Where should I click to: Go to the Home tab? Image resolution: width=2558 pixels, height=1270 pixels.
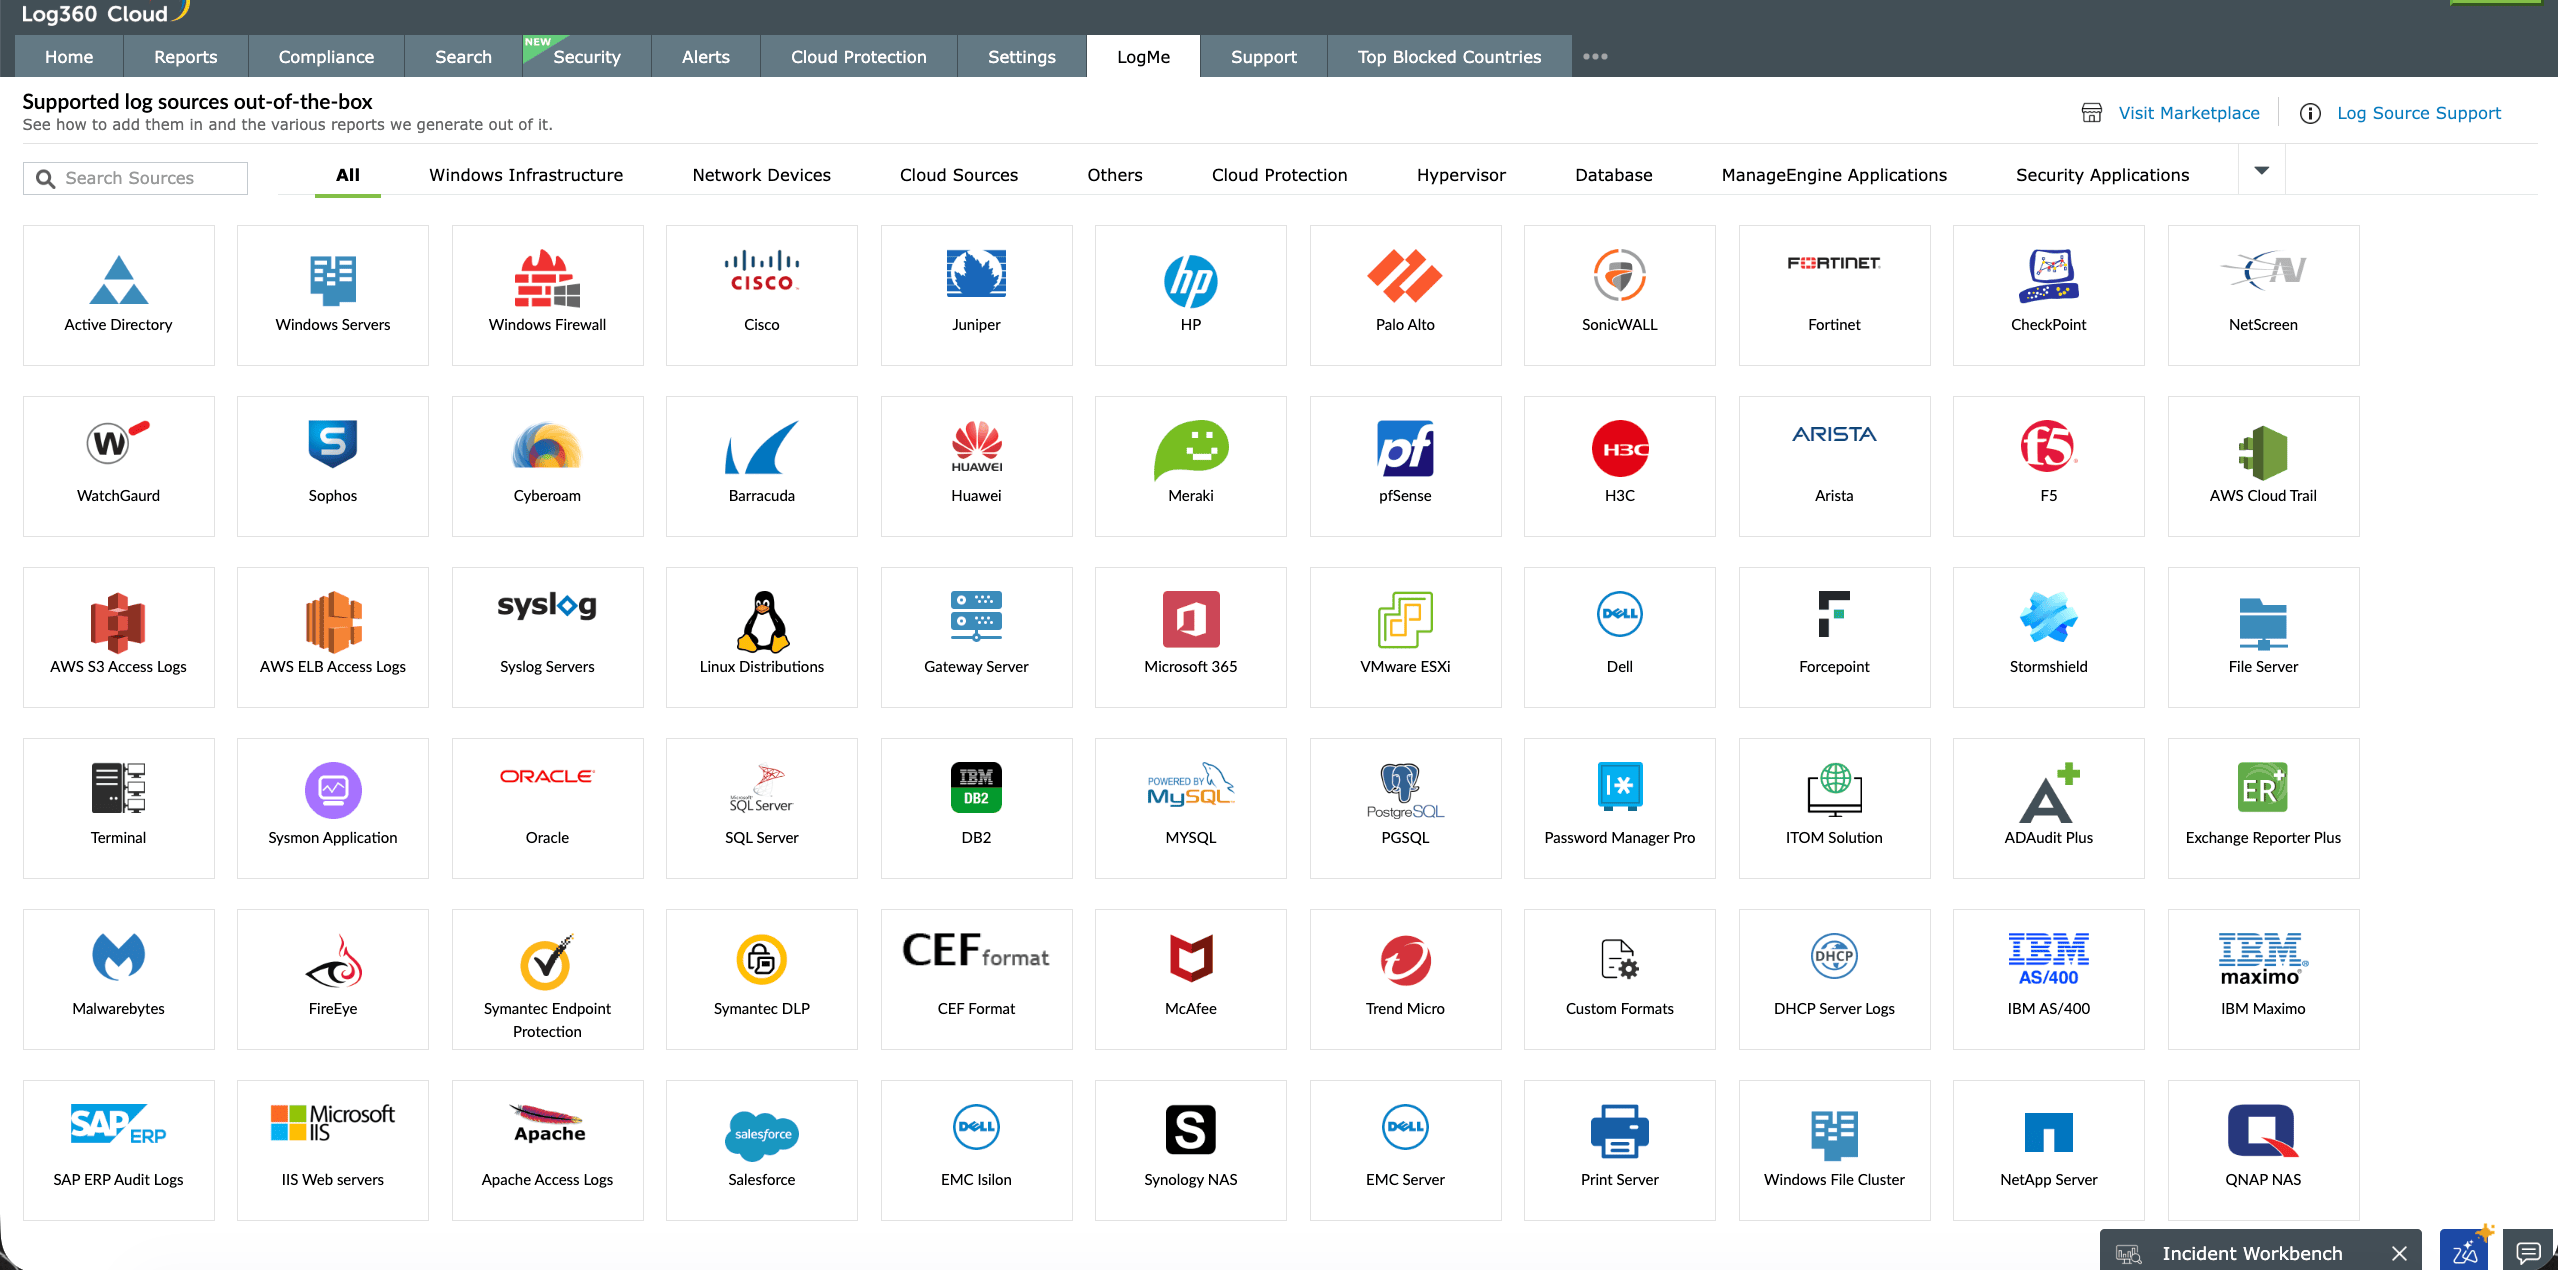[x=69, y=56]
